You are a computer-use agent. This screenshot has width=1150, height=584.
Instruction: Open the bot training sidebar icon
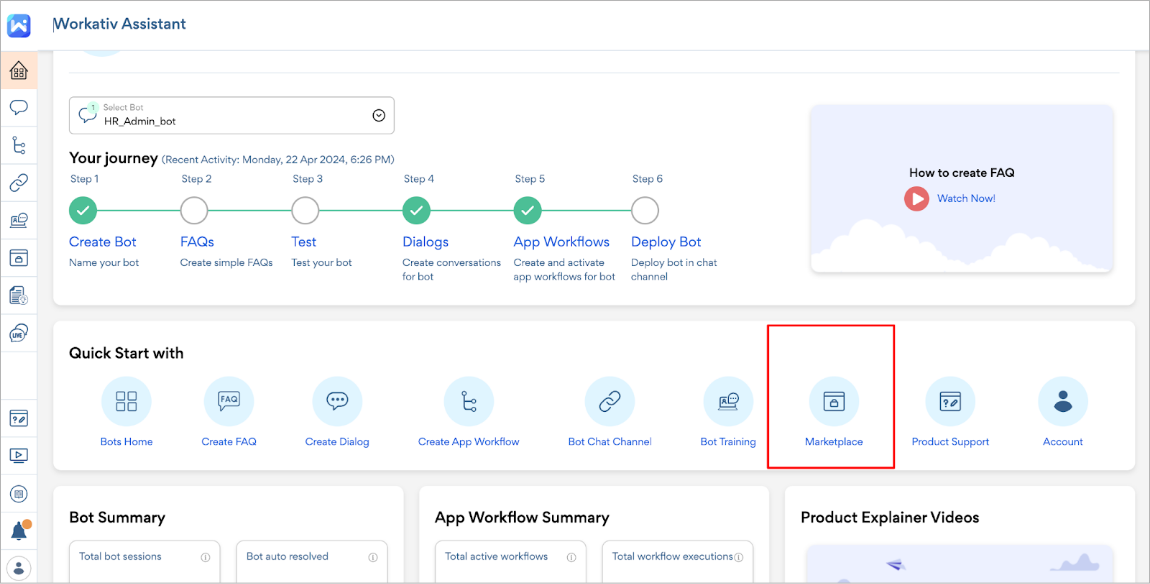[x=19, y=220]
